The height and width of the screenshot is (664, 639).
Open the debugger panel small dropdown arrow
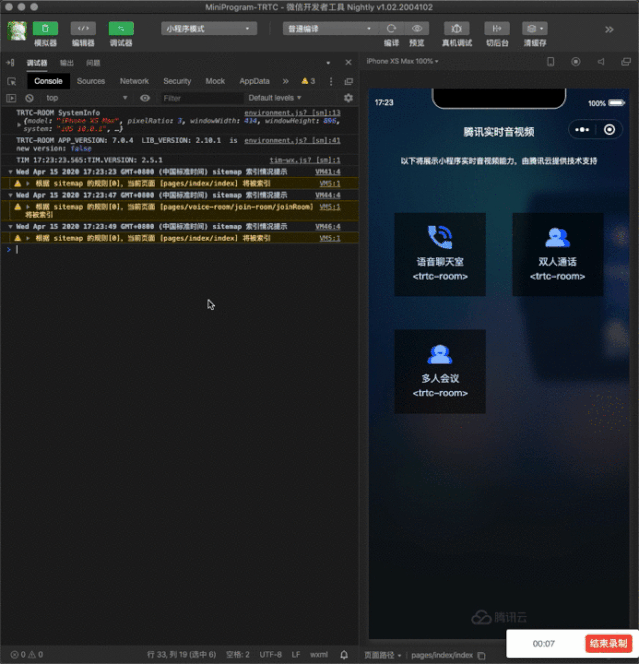pyautogui.click(x=328, y=63)
